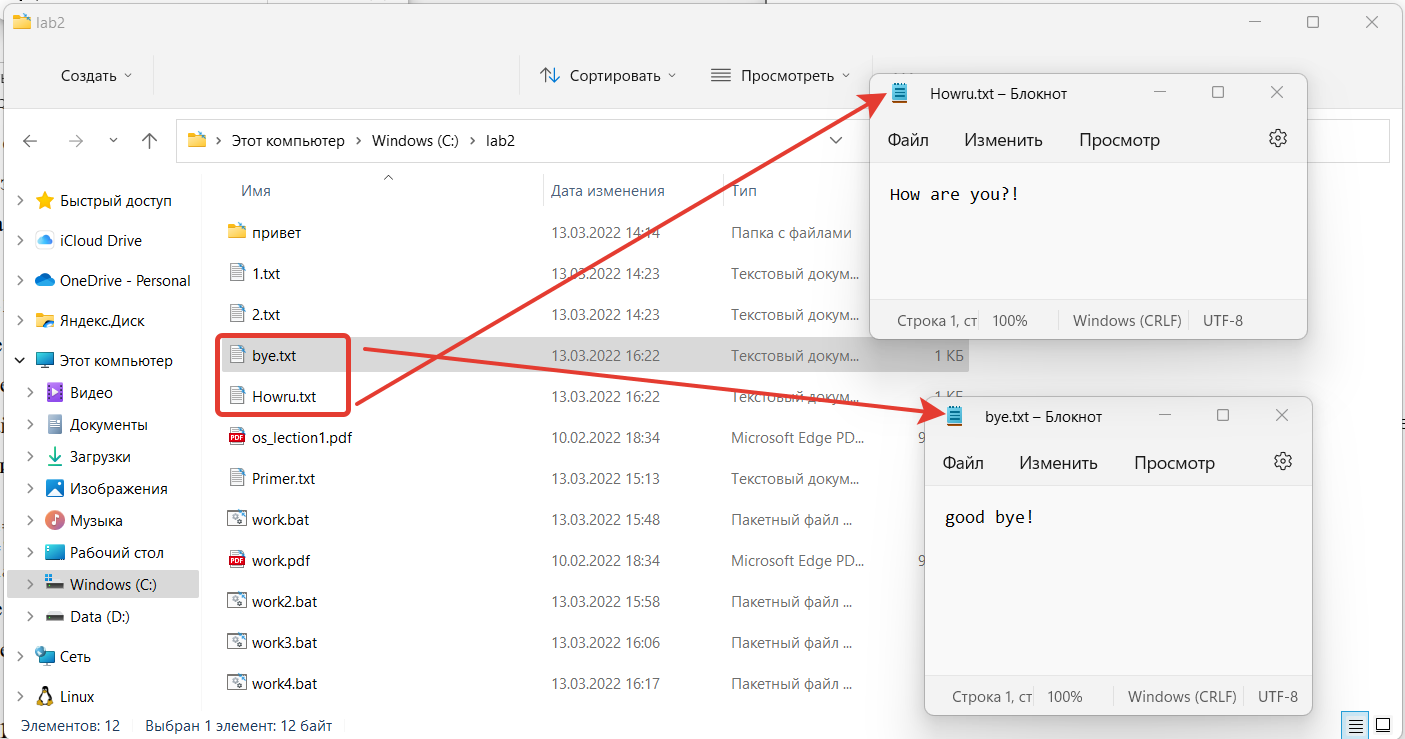Click 100% zoom in bye.txt status bar
This screenshot has width=1405, height=739.
tap(1065, 696)
